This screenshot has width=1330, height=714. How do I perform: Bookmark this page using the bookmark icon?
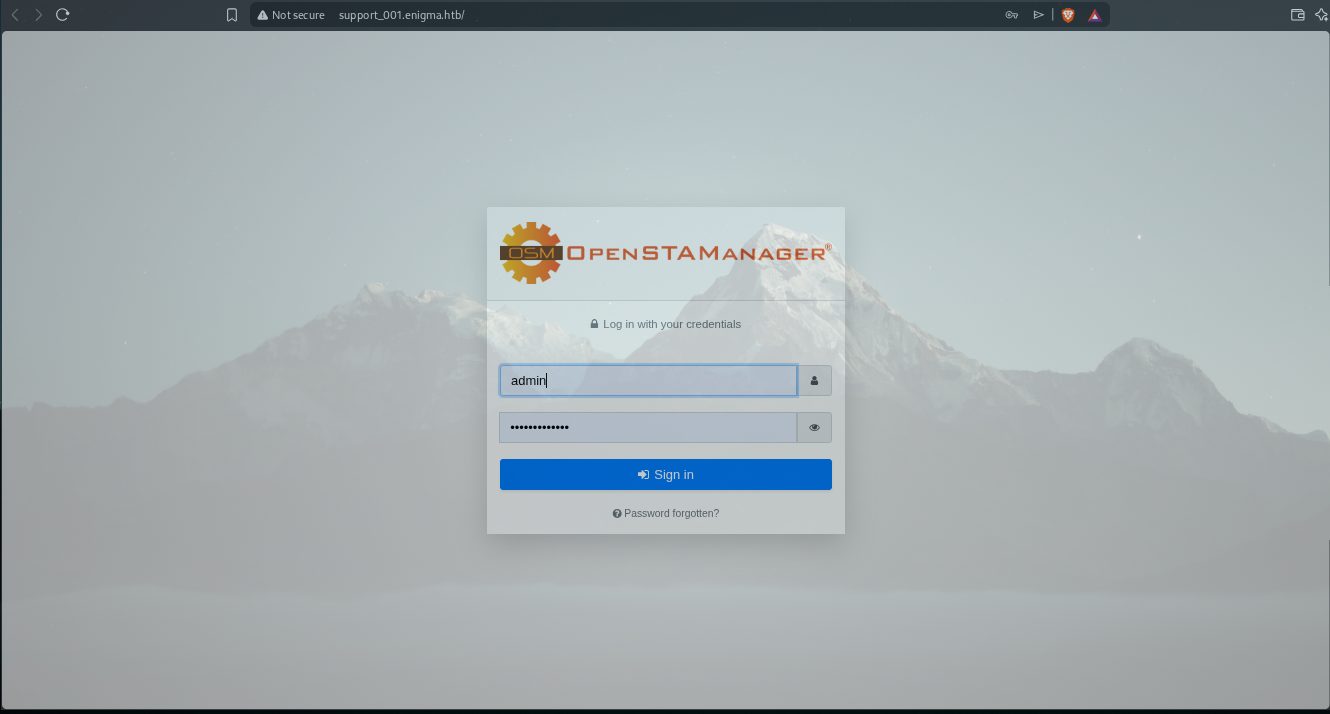[232, 15]
